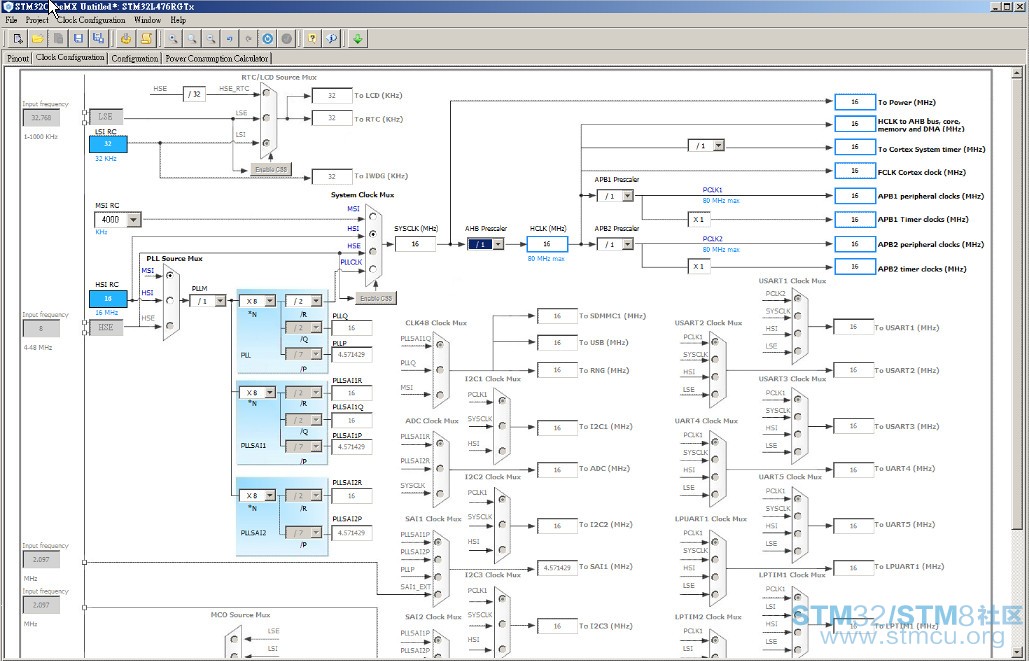This screenshot has width=1029, height=661.
Task: Select MSI in the System Clock Mux
Action: coord(373,216)
